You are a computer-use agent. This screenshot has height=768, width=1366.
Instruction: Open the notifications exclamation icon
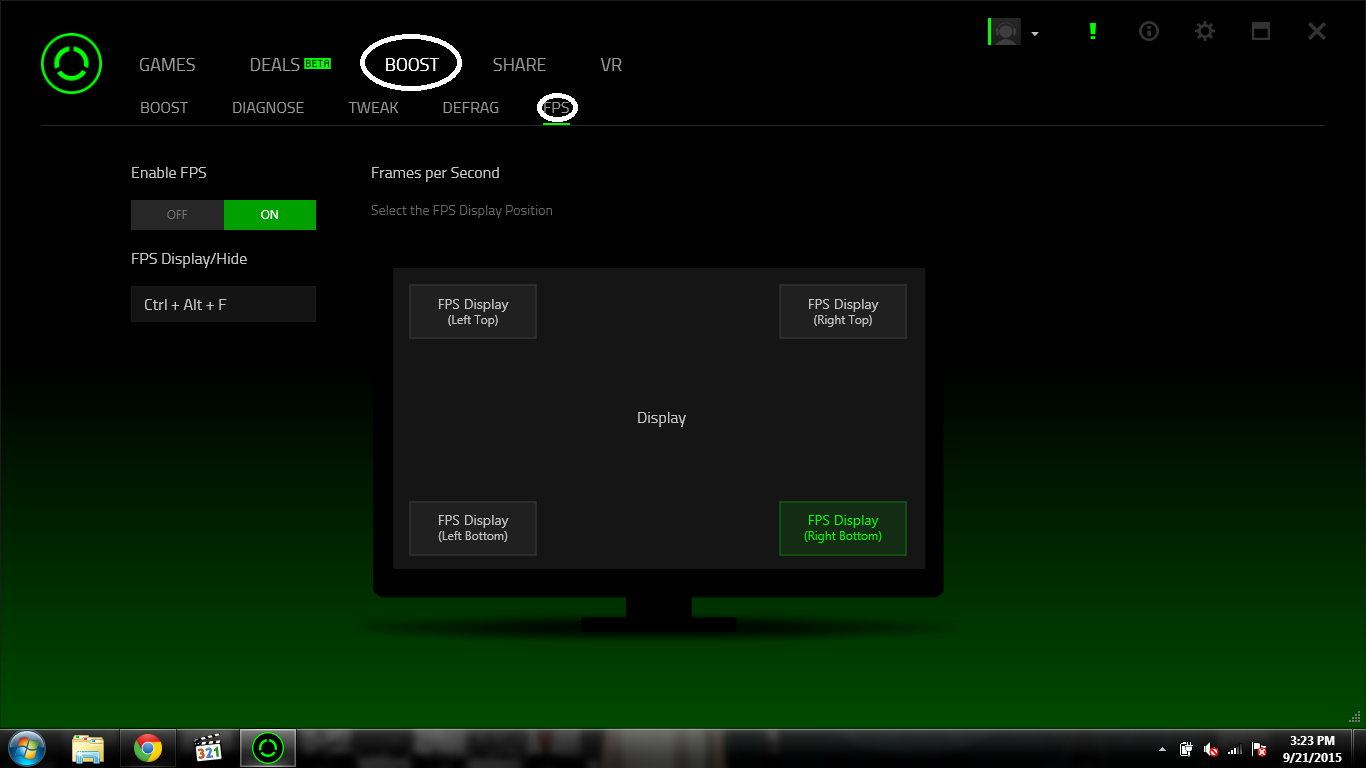click(1092, 31)
